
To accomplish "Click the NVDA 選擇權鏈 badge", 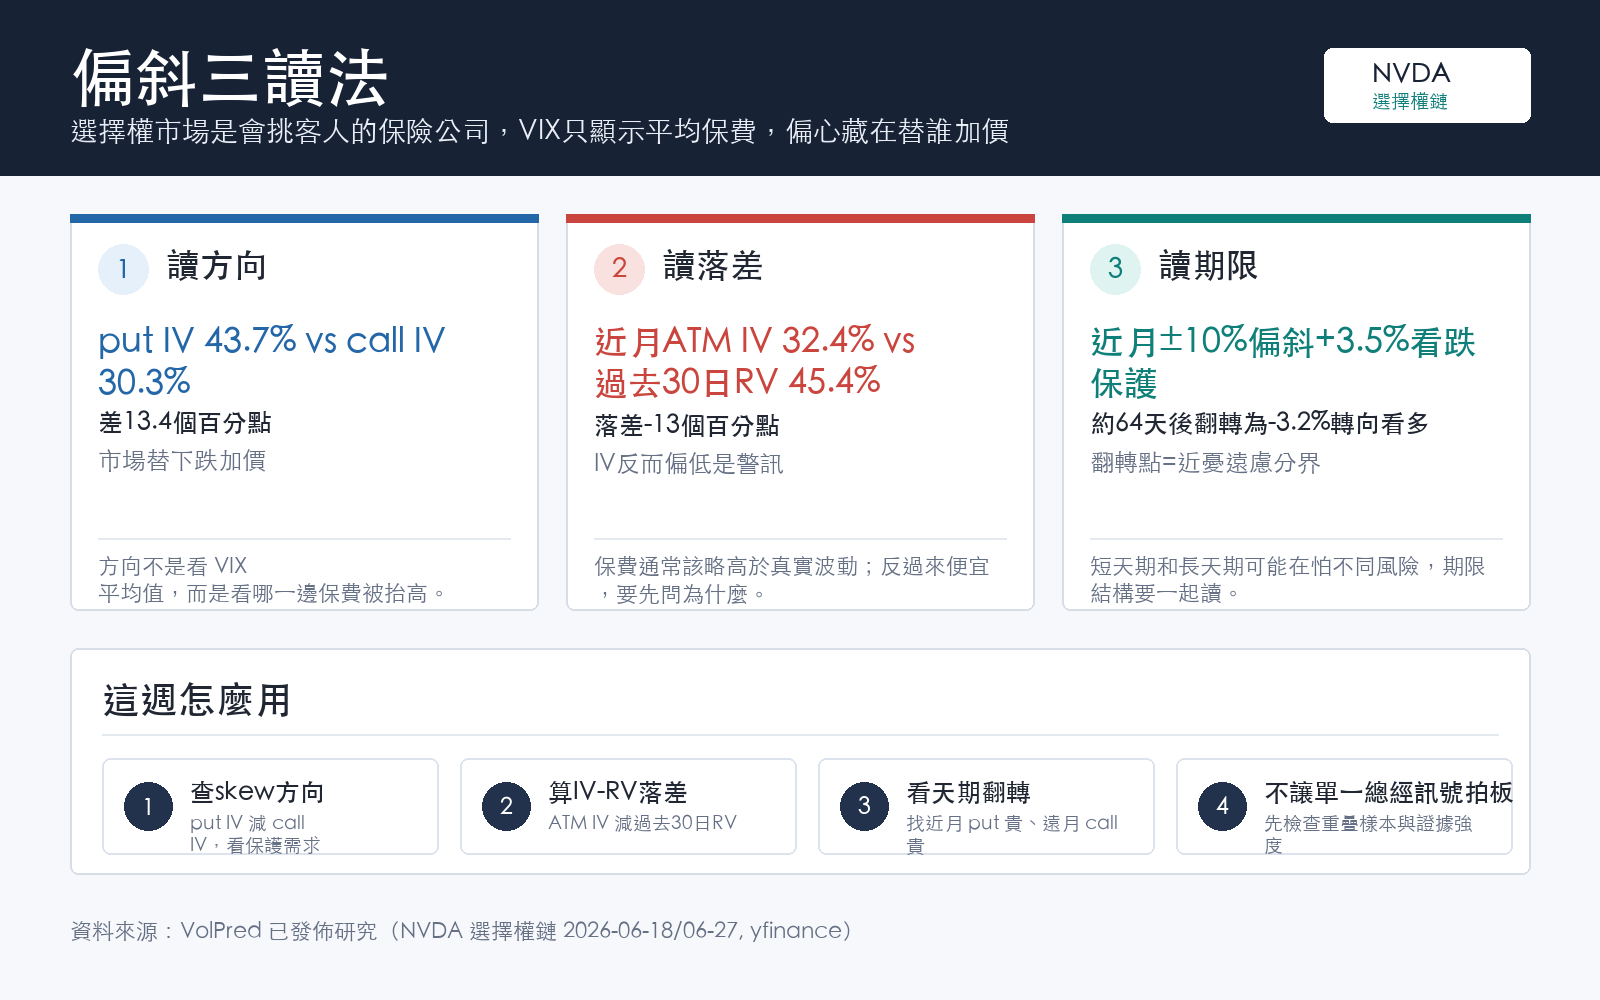I will click(1427, 86).
